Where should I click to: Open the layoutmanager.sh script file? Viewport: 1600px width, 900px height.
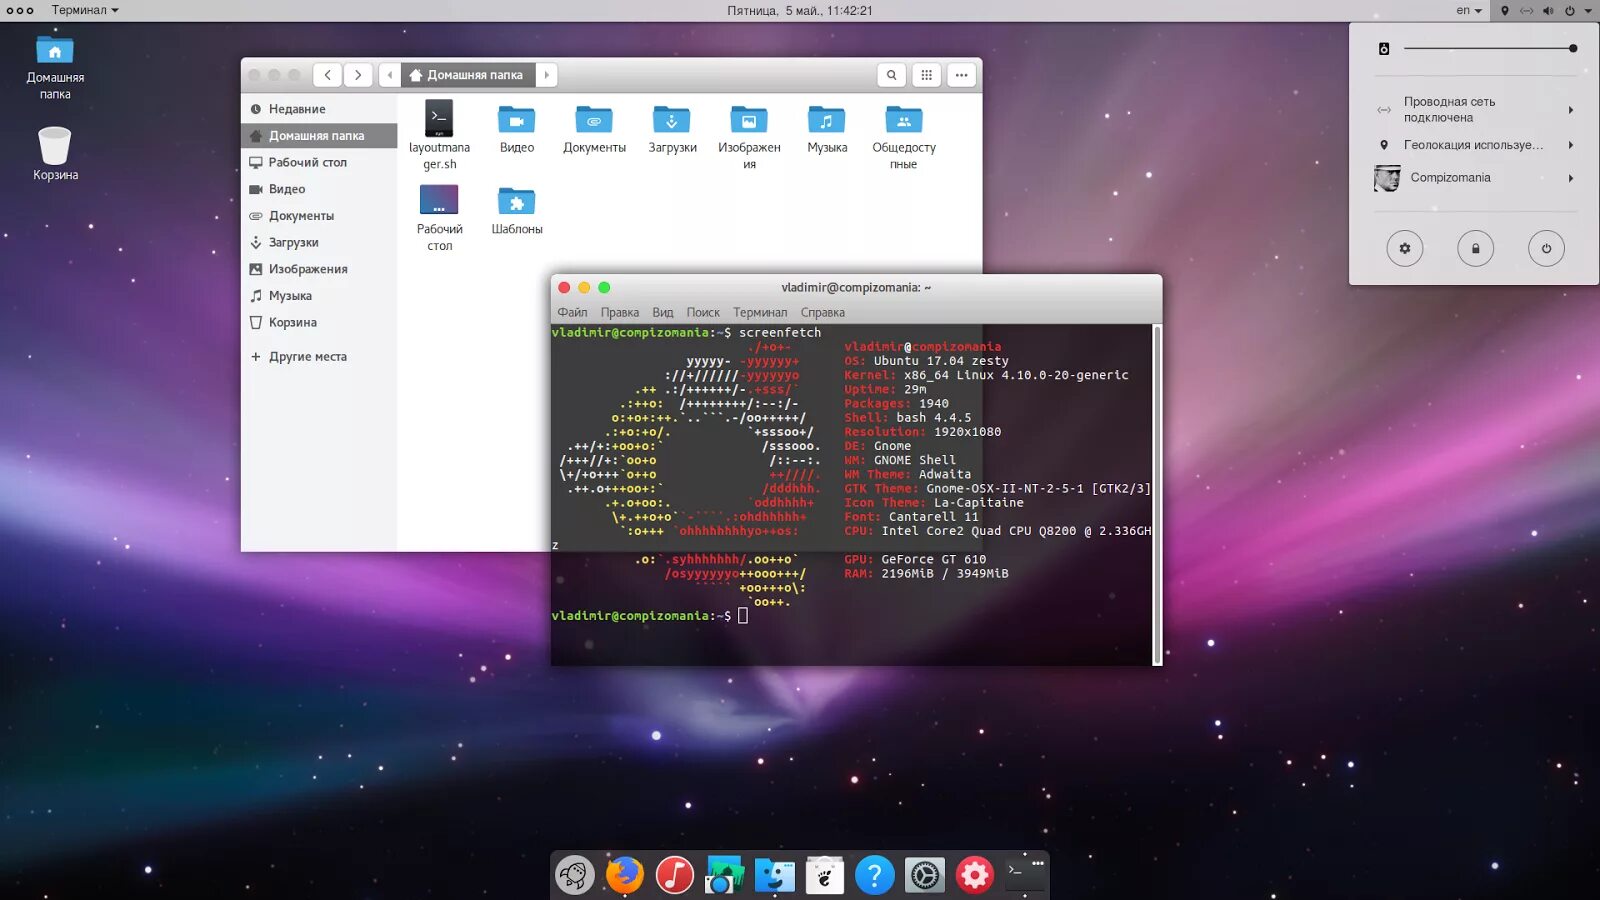(x=439, y=135)
